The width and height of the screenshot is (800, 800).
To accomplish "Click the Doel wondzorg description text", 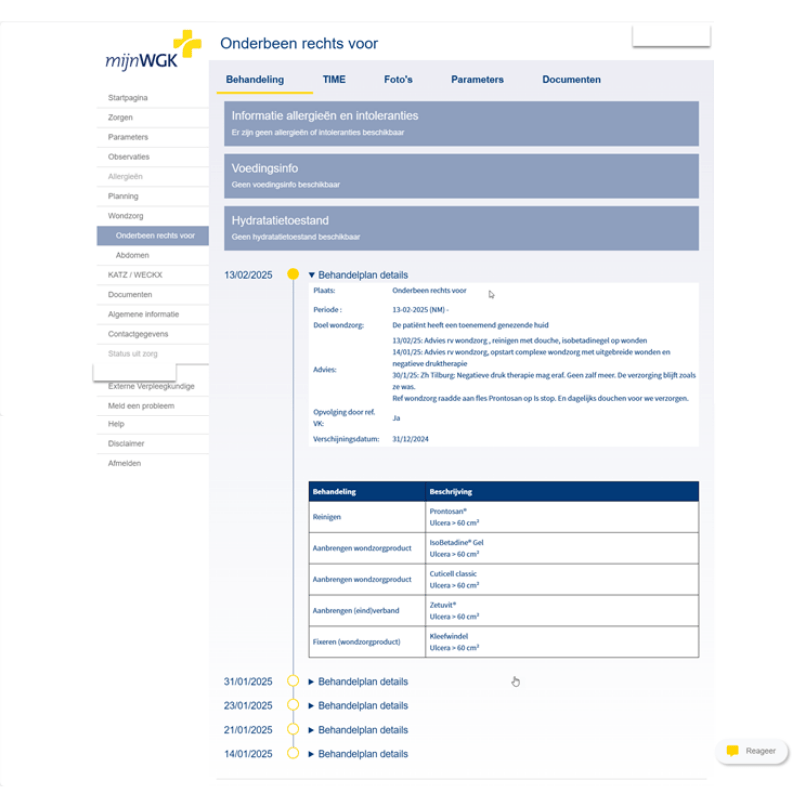I will point(470,325).
